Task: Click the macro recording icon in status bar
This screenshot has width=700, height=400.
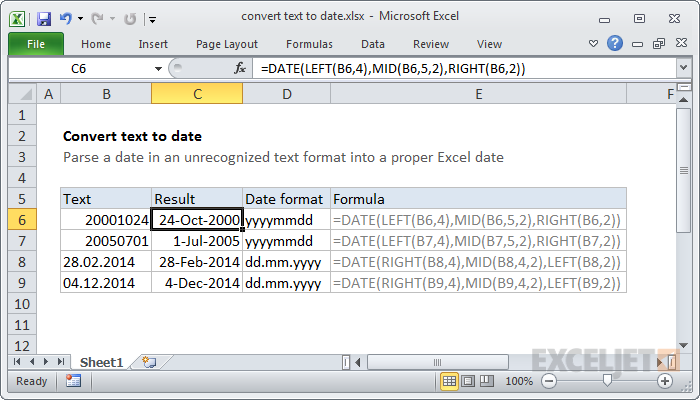Action: (73, 381)
